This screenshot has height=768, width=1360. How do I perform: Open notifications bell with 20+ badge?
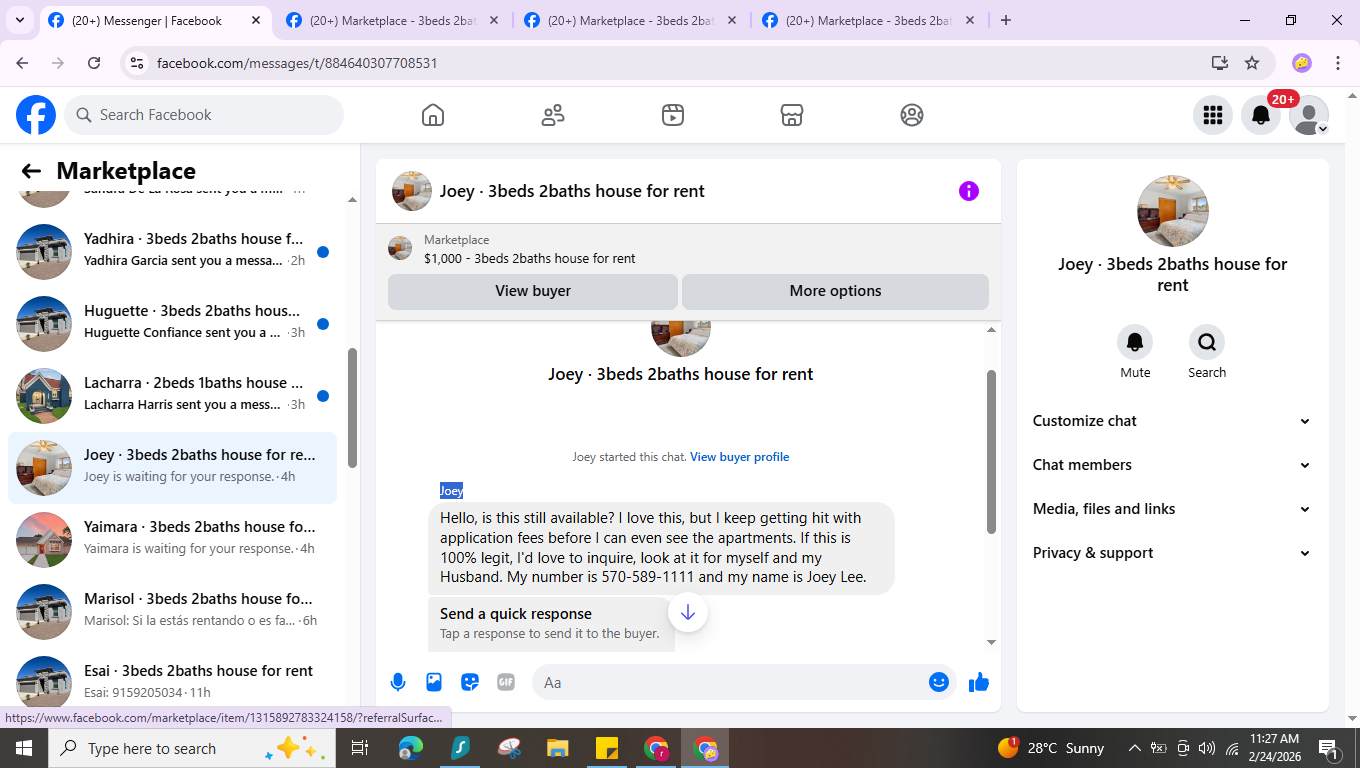pos(1261,115)
